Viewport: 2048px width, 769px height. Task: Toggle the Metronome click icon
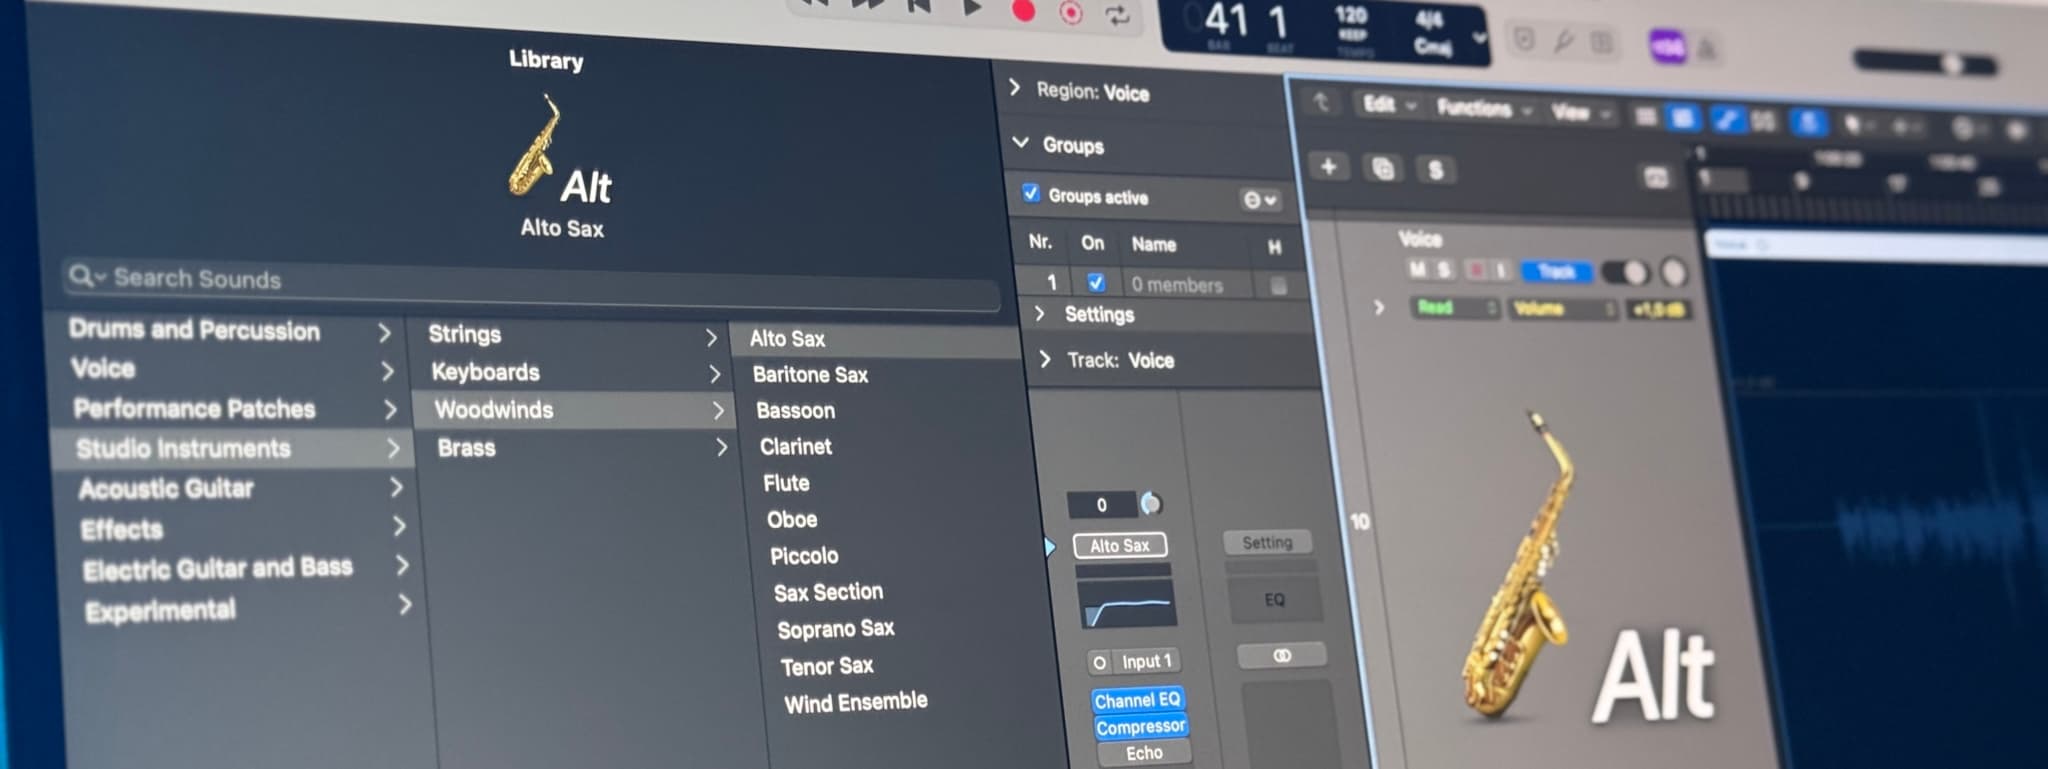click(x=1707, y=48)
